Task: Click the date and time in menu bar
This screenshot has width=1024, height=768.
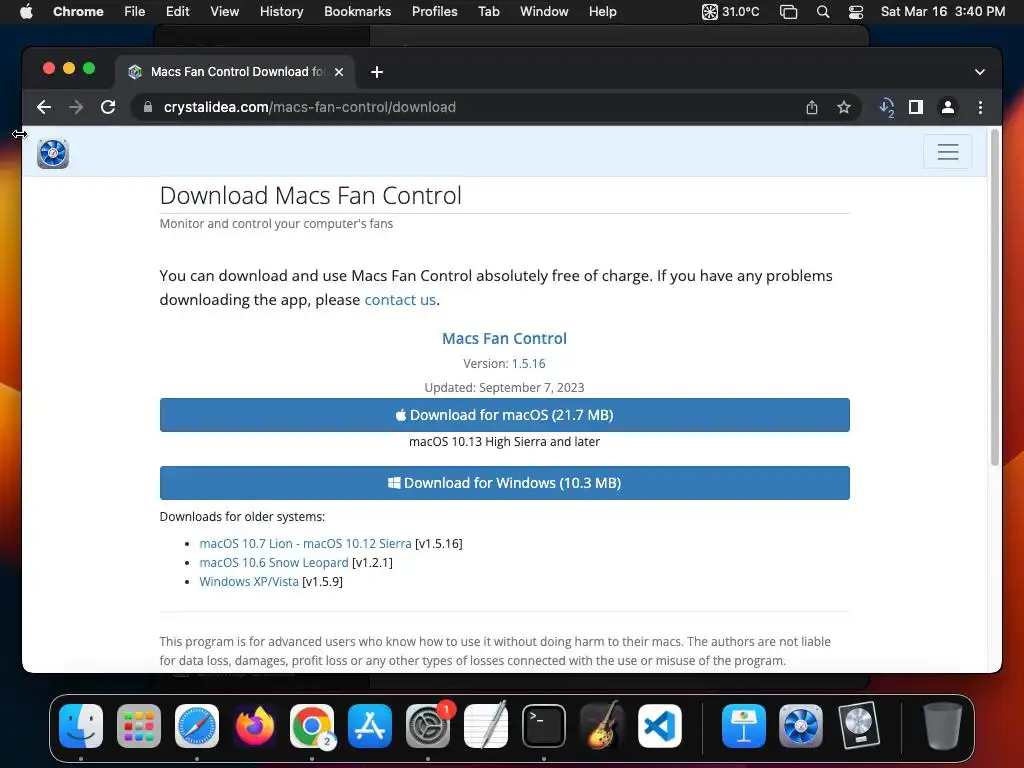Action: click(x=942, y=12)
